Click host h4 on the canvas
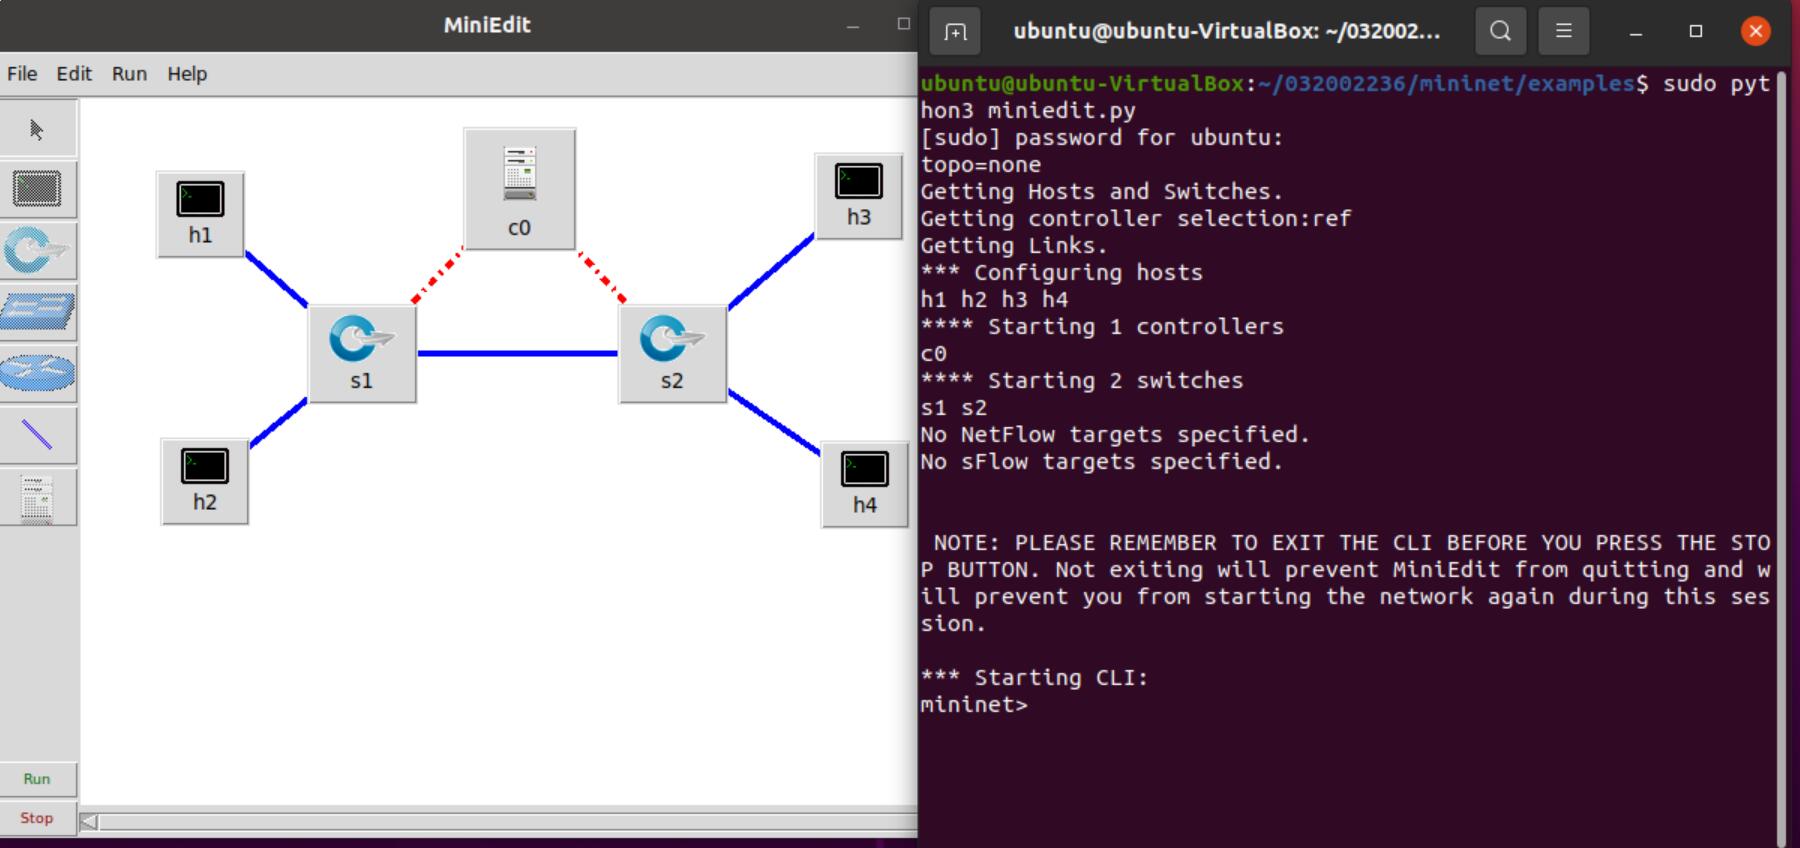 (864, 484)
